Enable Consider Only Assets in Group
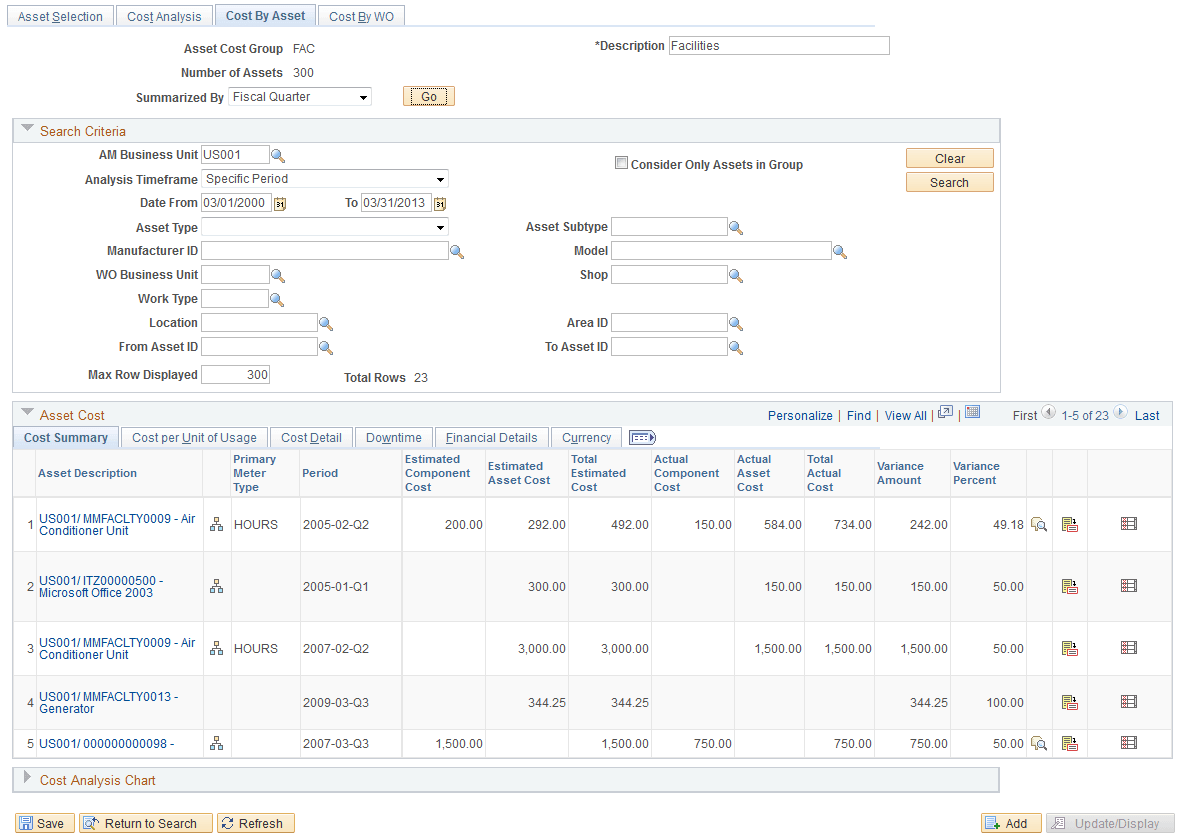 coord(621,162)
